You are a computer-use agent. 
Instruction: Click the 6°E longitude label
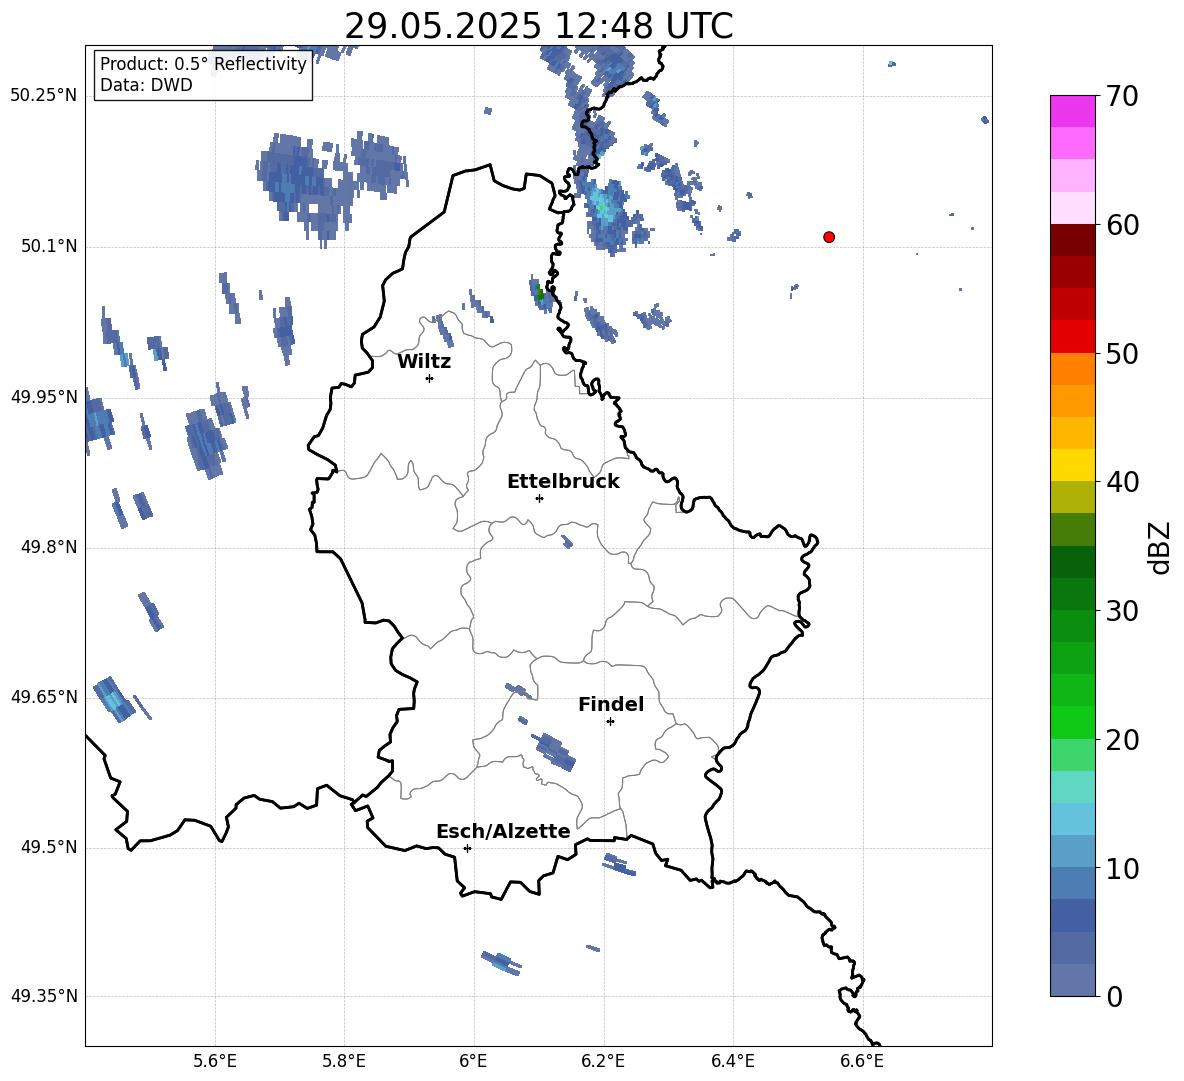(473, 1061)
